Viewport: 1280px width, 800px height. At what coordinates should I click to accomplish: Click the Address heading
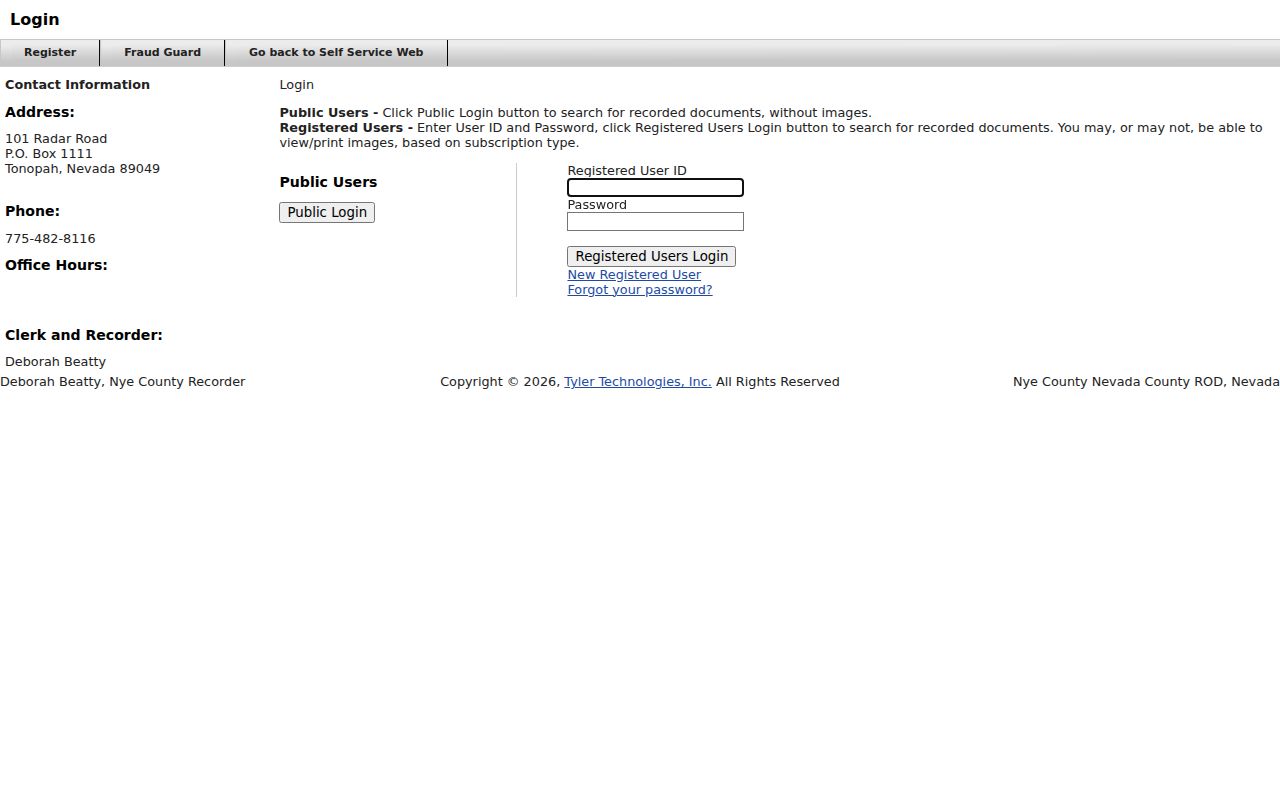pos(40,112)
